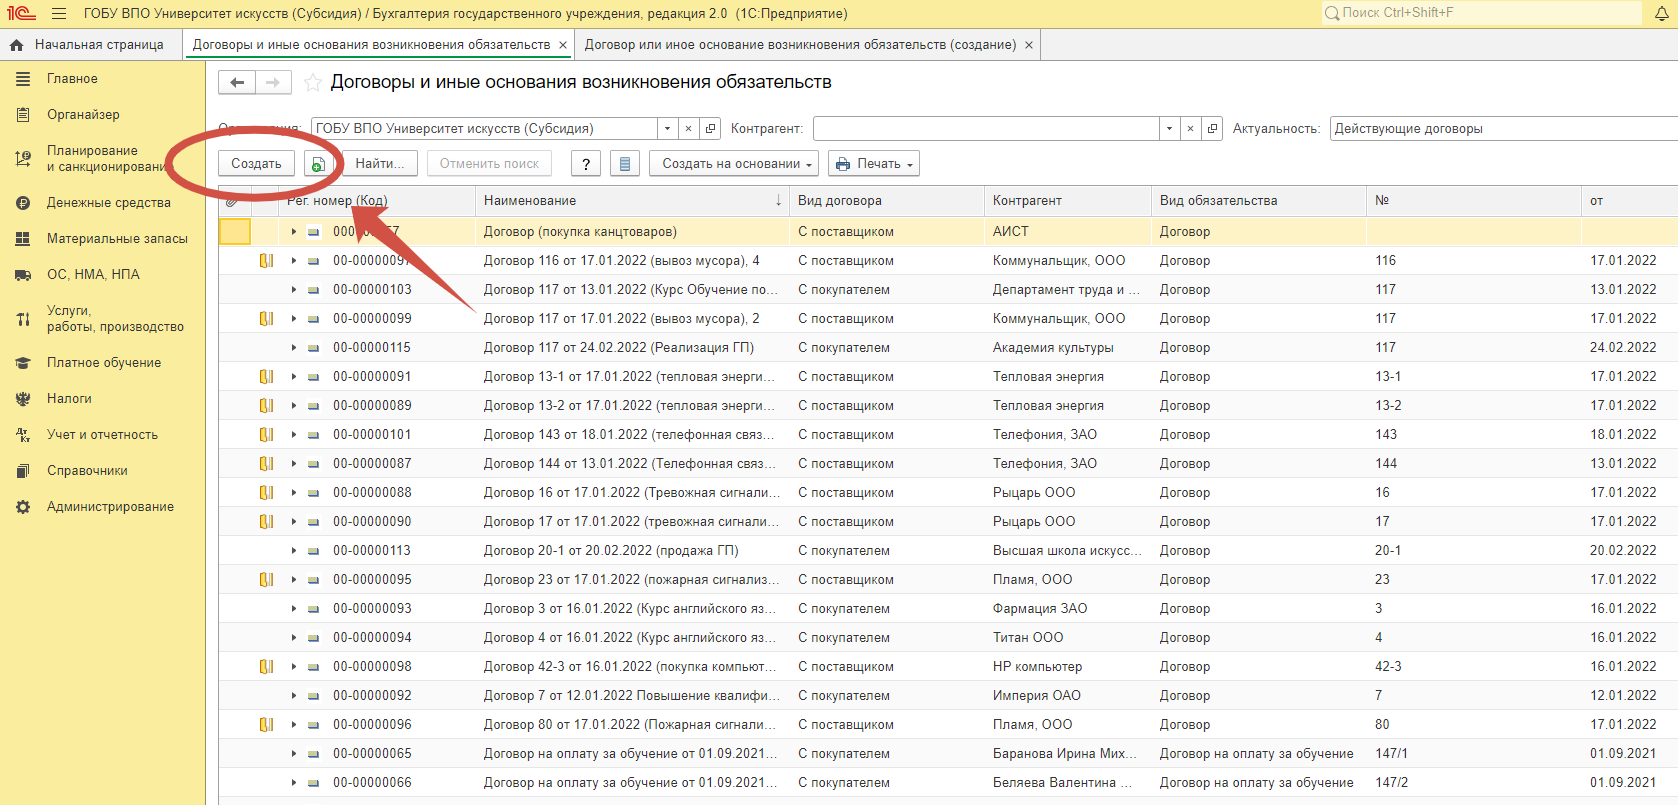This screenshot has height=805, width=1678.
Task: Close the Договоры и иные основания tab
Action: [x=563, y=45]
